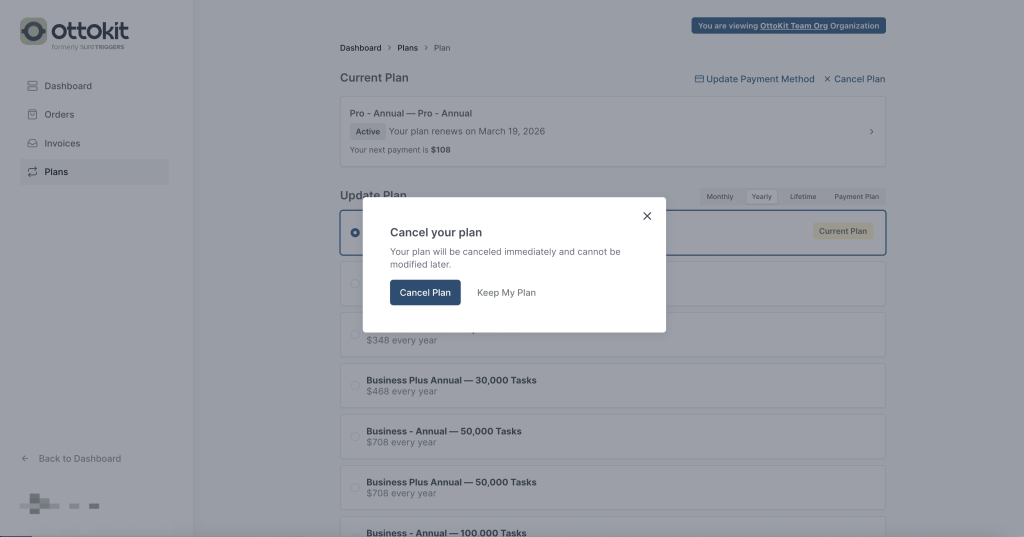1024x537 pixels.
Task: Select Business Annual 50,000 Tasks radio
Action: click(355, 436)
